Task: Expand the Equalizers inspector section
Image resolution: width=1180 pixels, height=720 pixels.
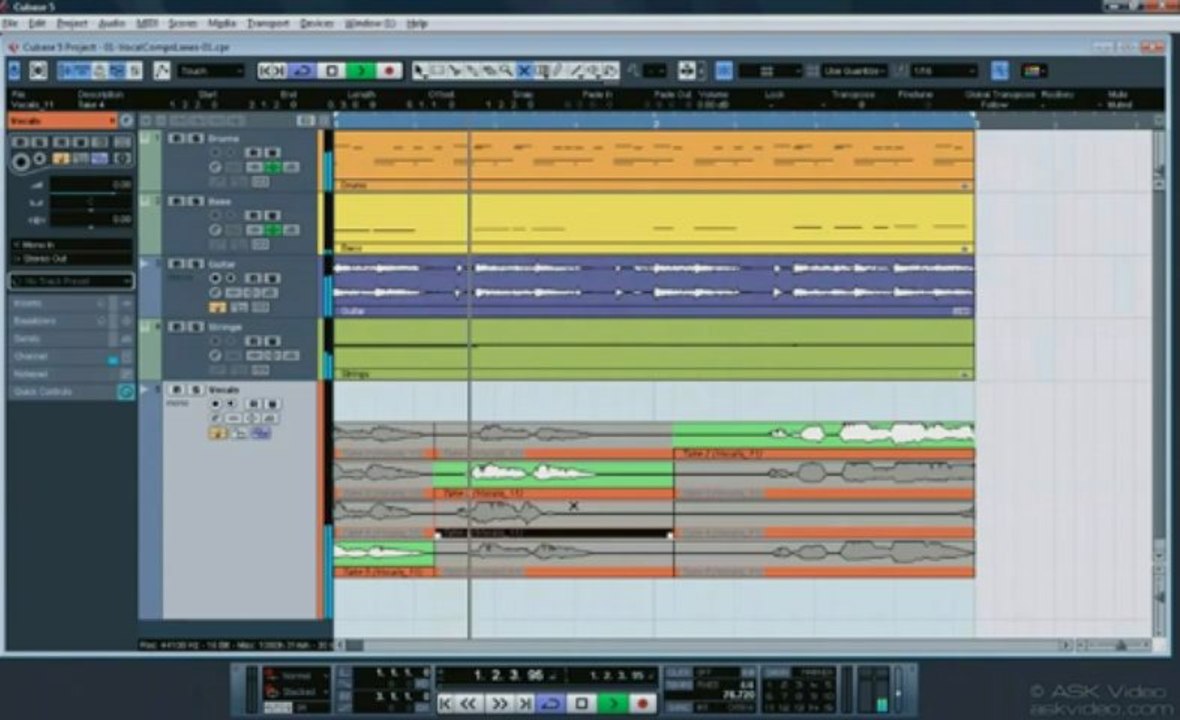Action: [71, 321]
